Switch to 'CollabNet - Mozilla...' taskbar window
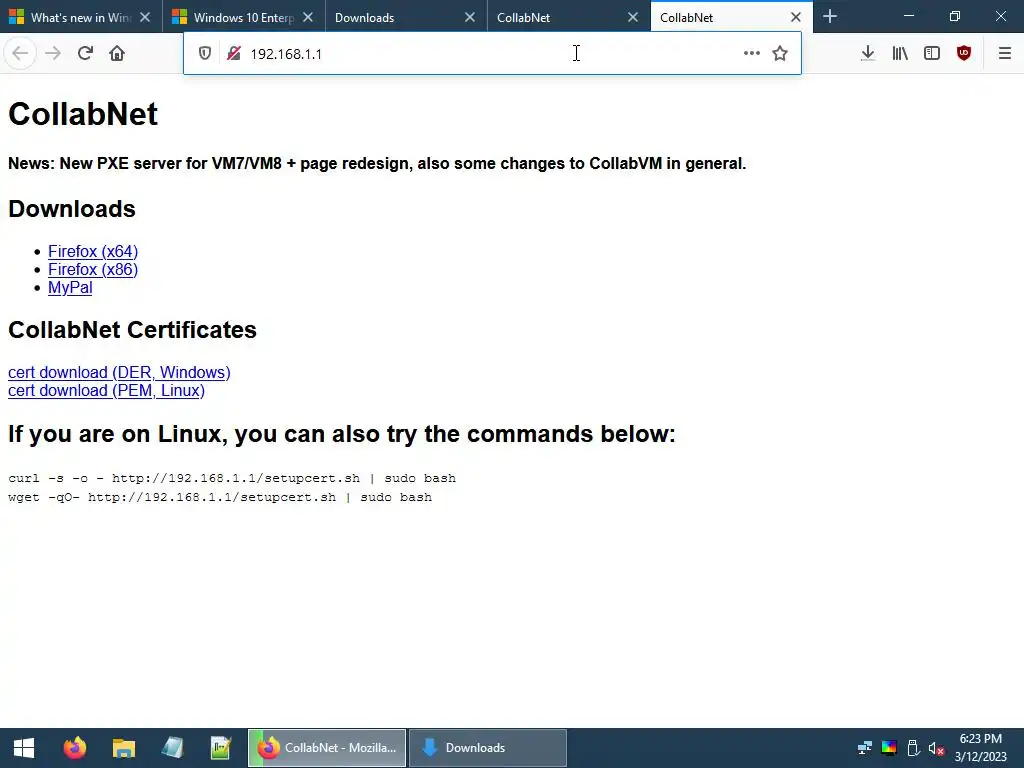Image resolution: width=1024 pixels, height=768 pixels. pos(327,748)
